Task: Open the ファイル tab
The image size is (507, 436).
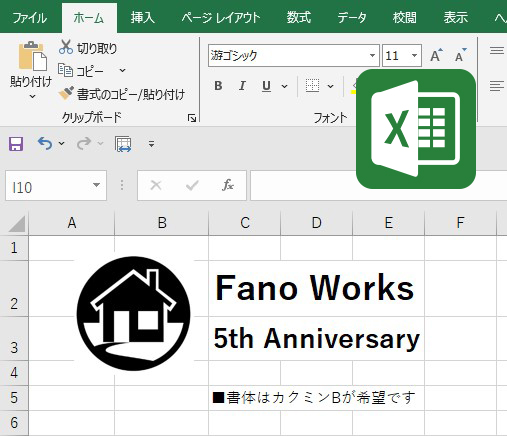Action: coord(30,18)
